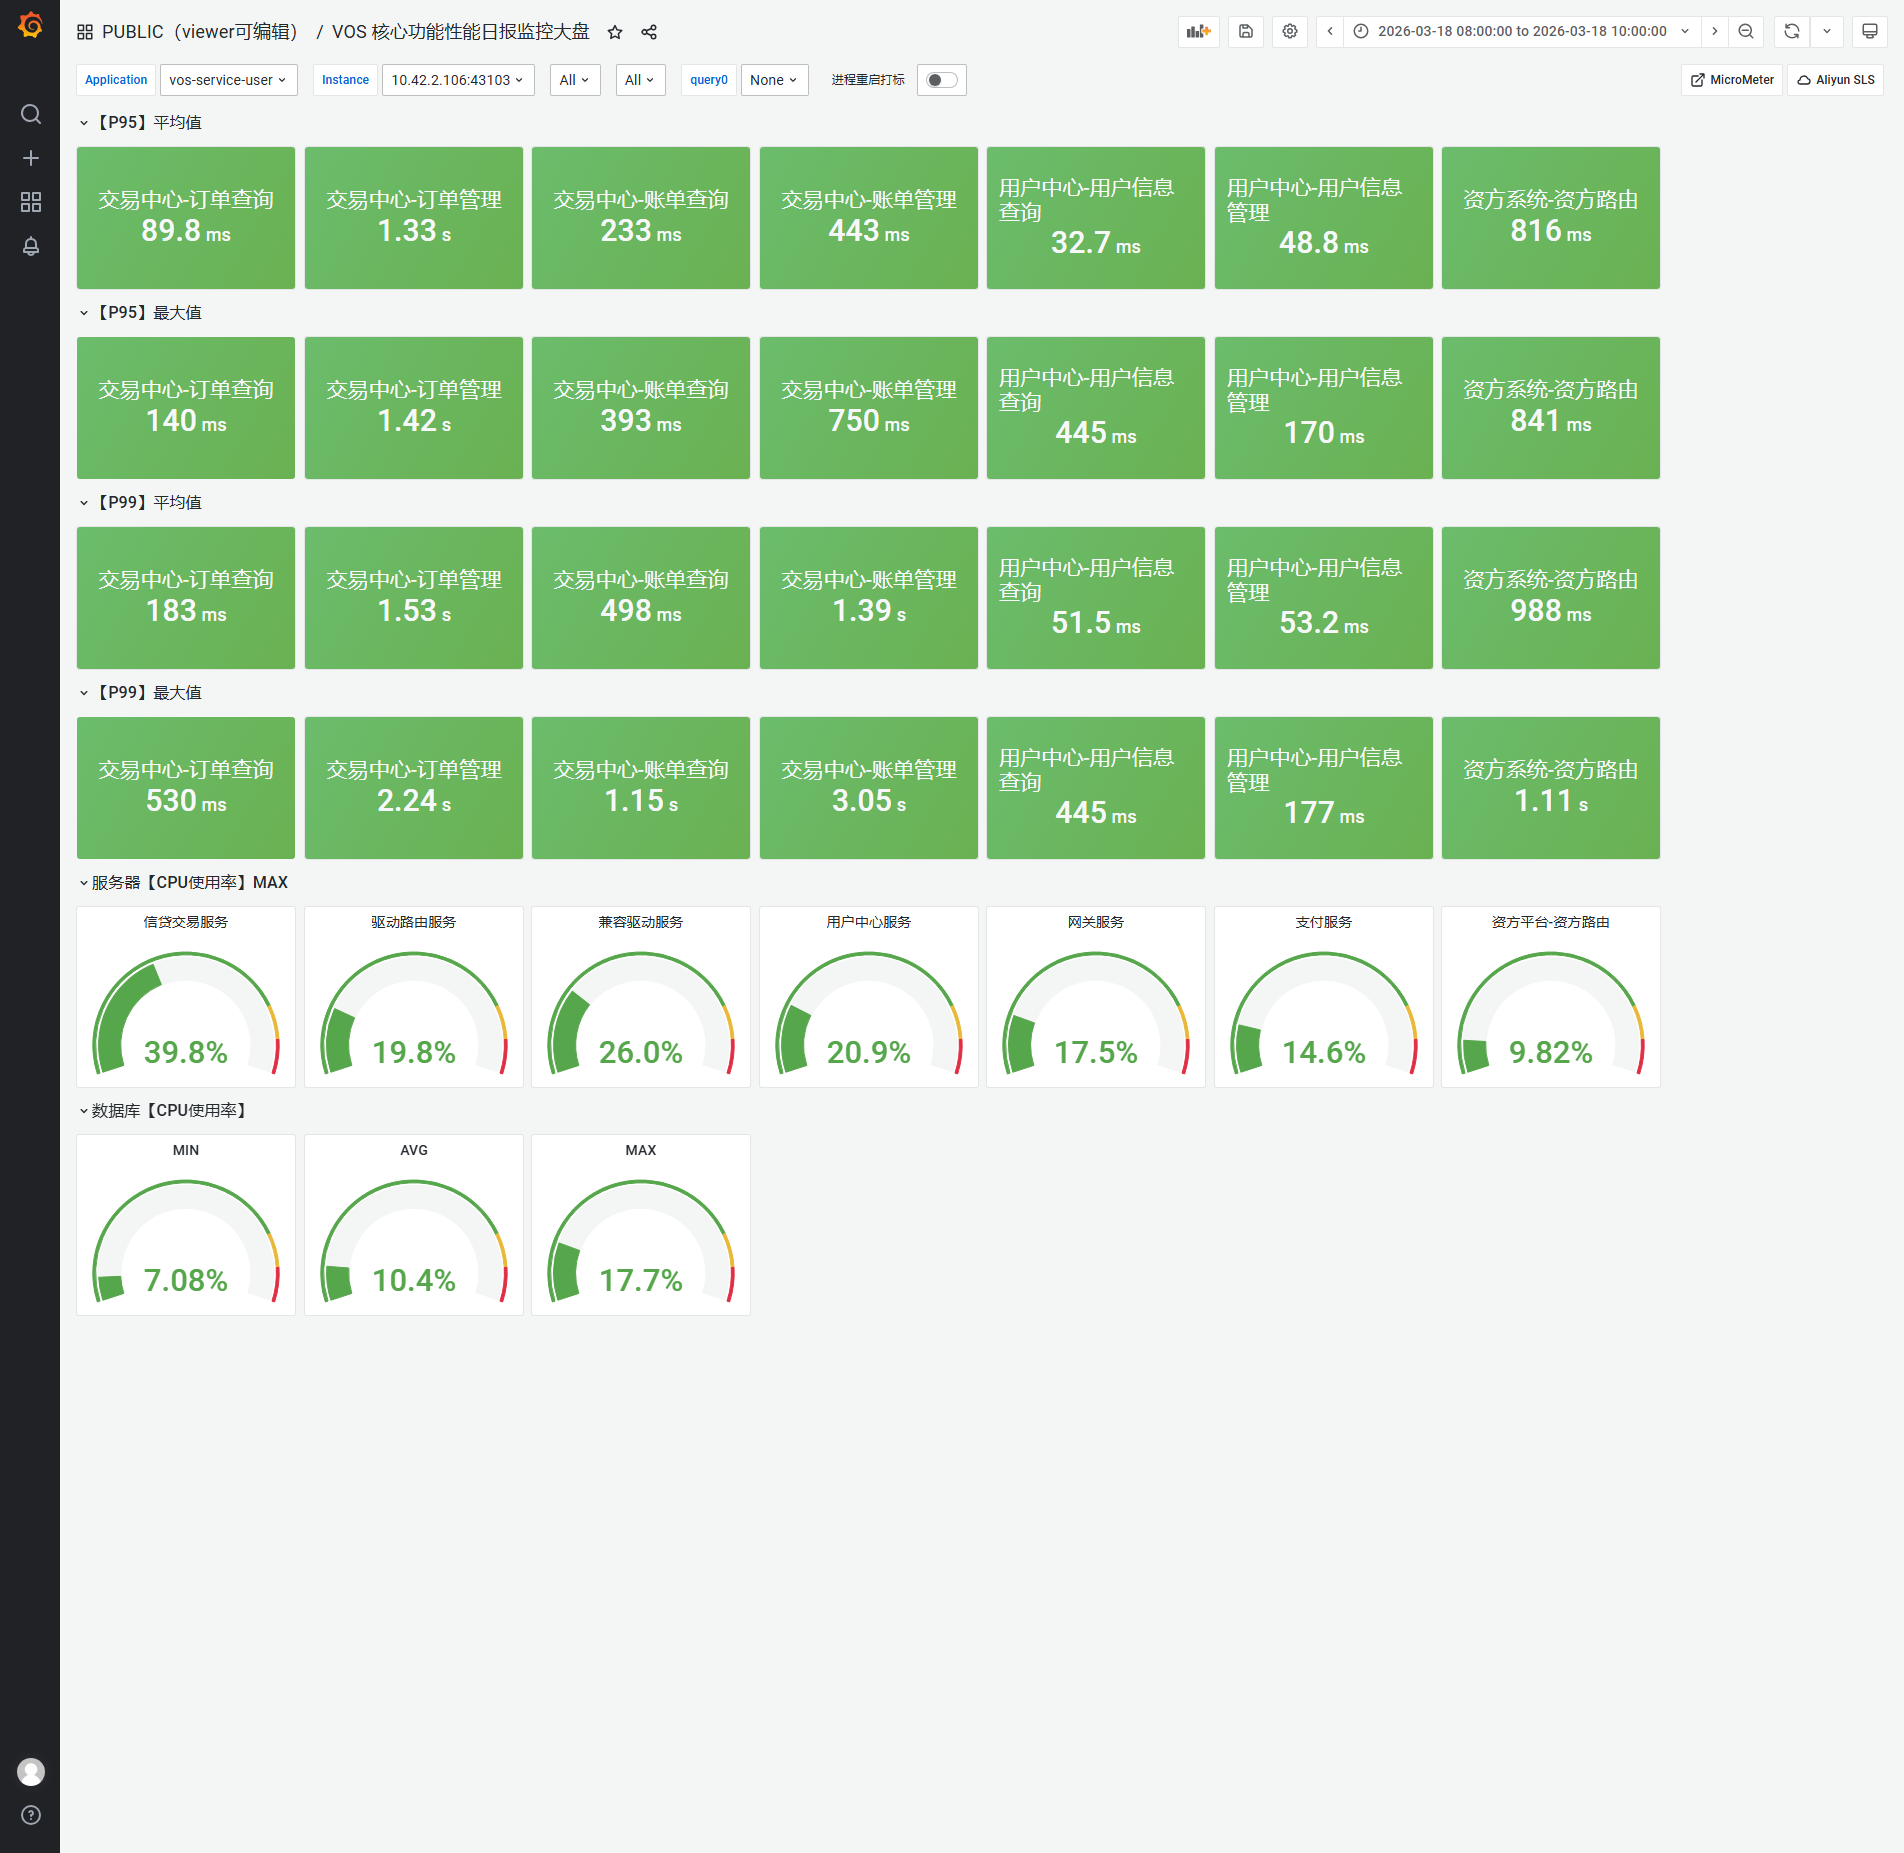This screenshot has height=1853, width=1904.
Task: Click the add panel icon
Action: [x=1198, y=31]
